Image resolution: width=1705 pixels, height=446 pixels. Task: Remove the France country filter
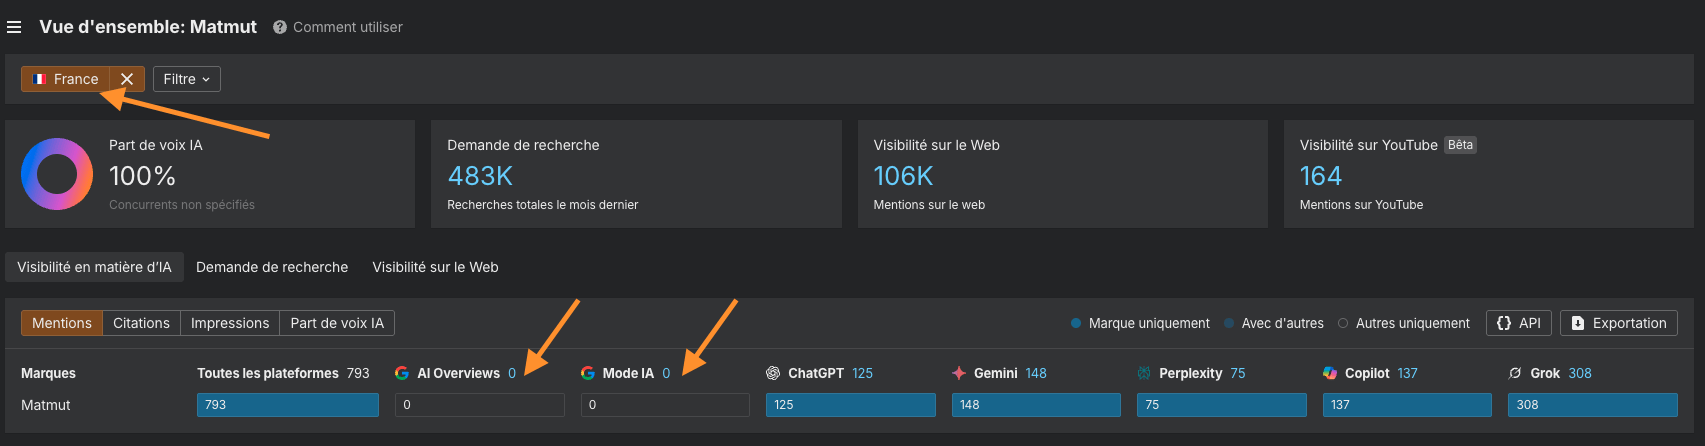127,79
